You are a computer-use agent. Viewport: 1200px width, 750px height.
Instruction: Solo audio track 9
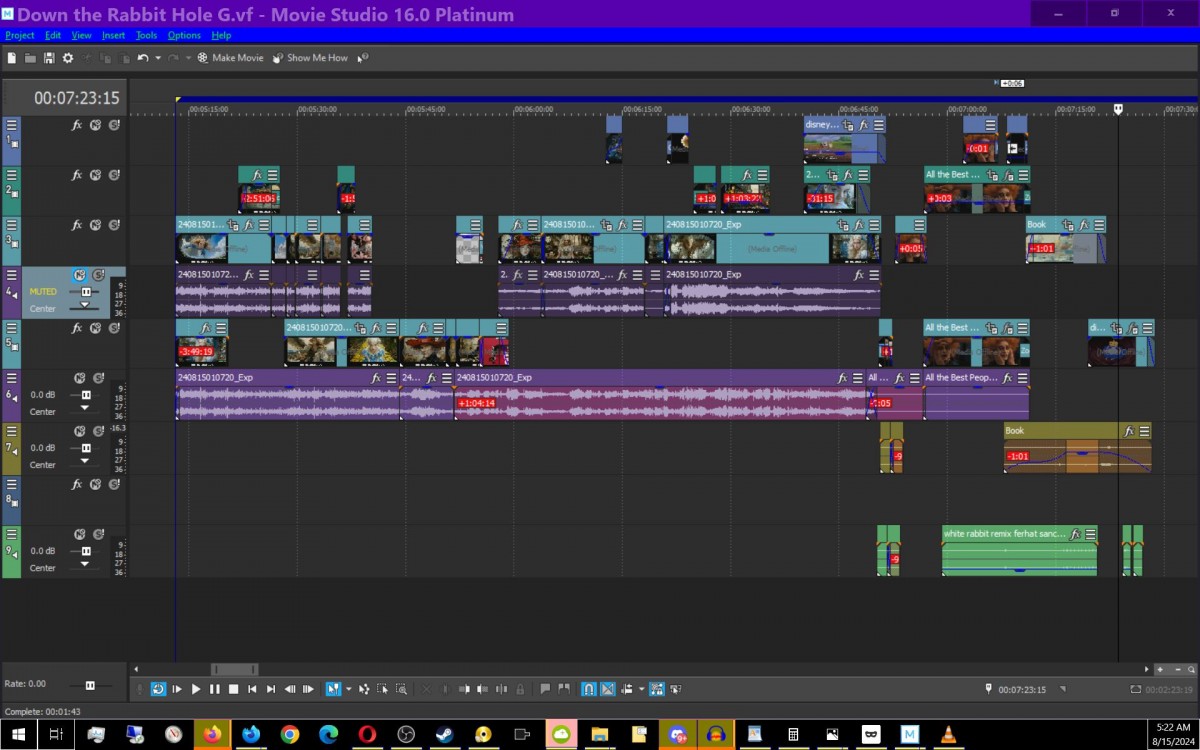click(x=98, y=535)
